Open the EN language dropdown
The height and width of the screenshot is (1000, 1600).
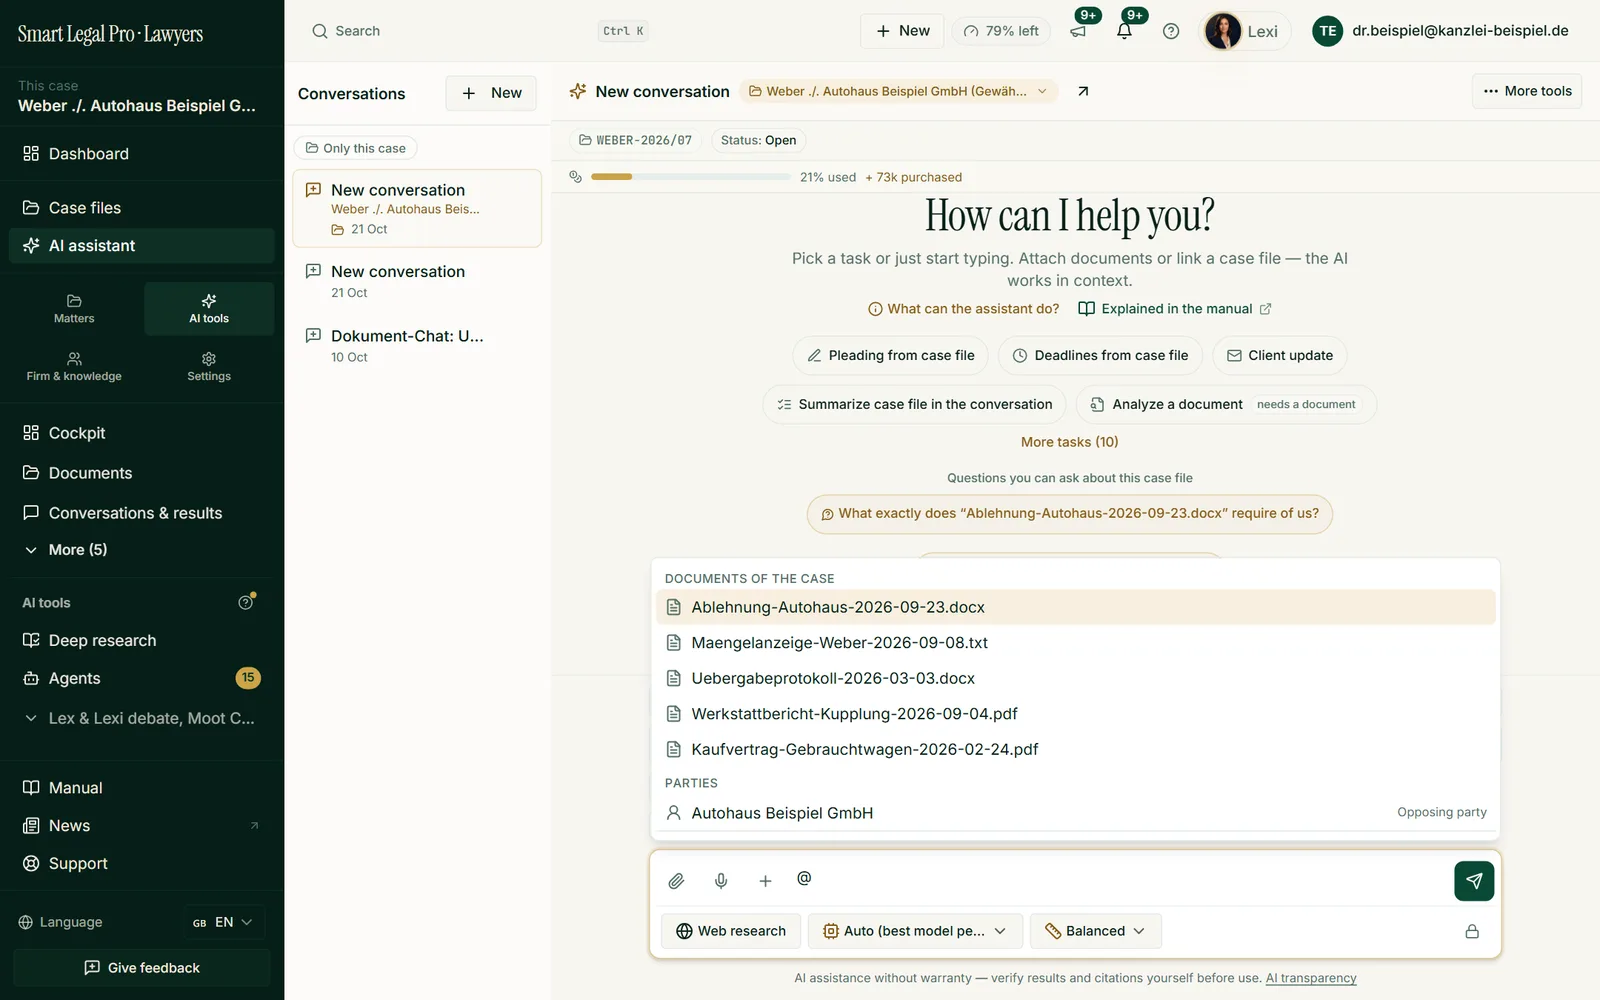(224, 922)
